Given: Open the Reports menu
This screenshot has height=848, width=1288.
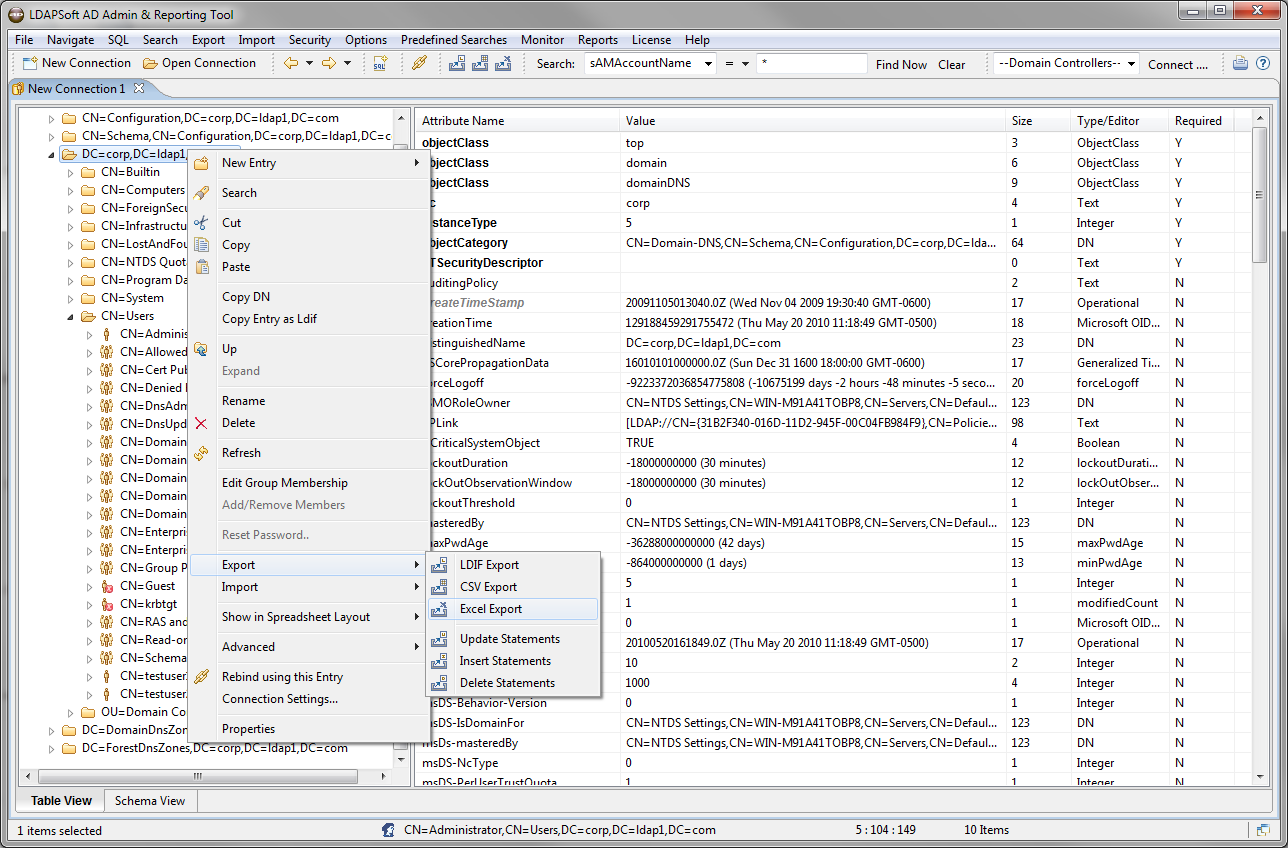Looking at the screenshot, I should click(598, 40).
